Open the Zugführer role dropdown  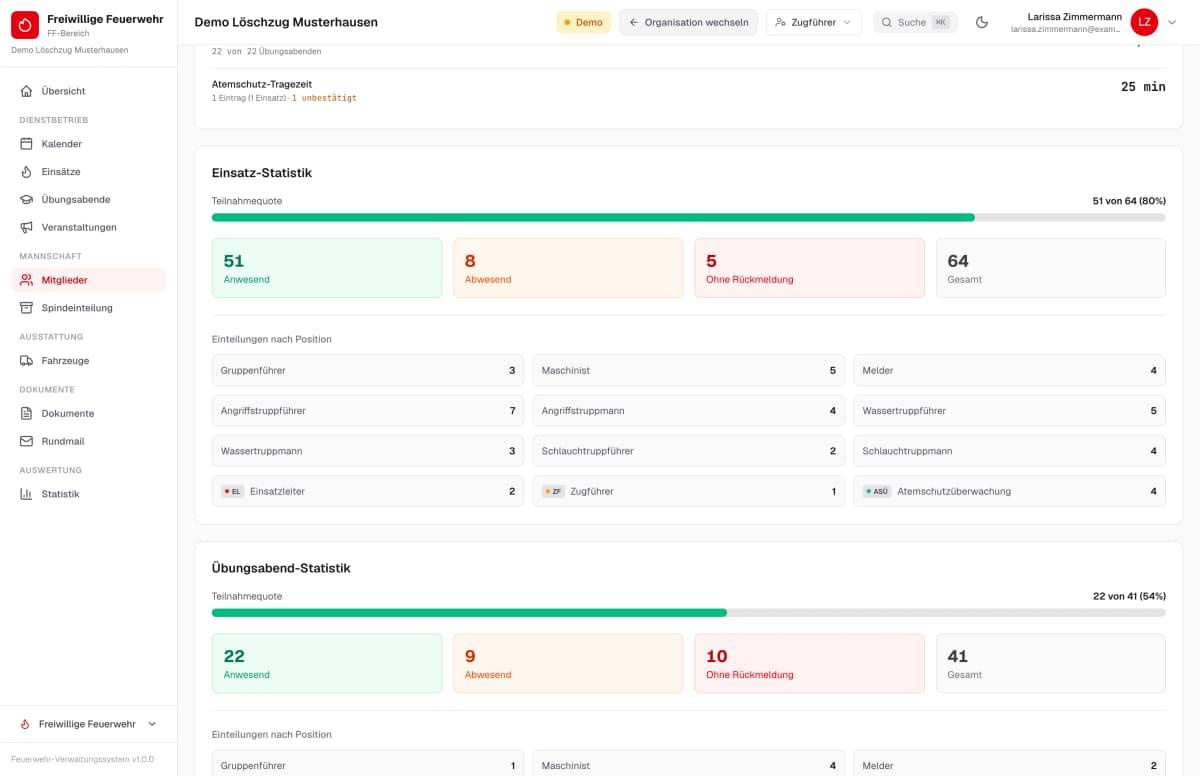point(814,22)
